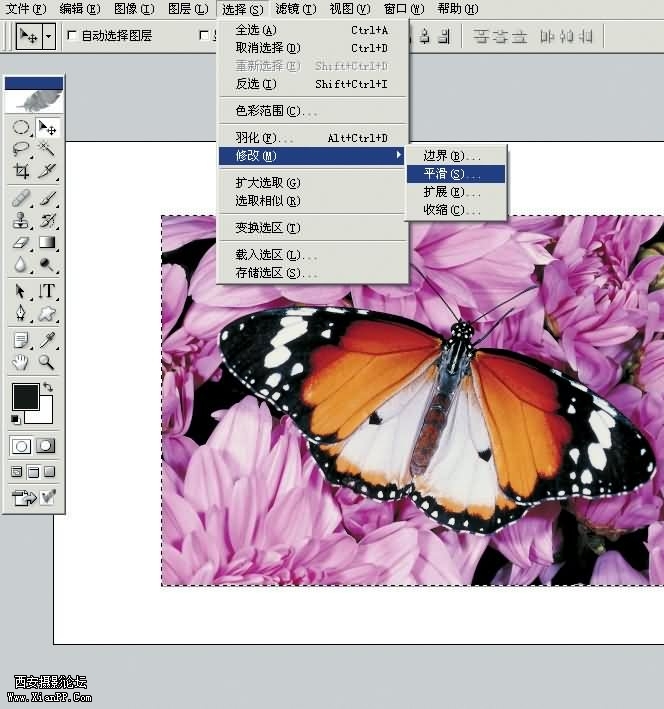Select the Notes tool
The height and width of the screenshot is (709, 664).
coord(21,340)
